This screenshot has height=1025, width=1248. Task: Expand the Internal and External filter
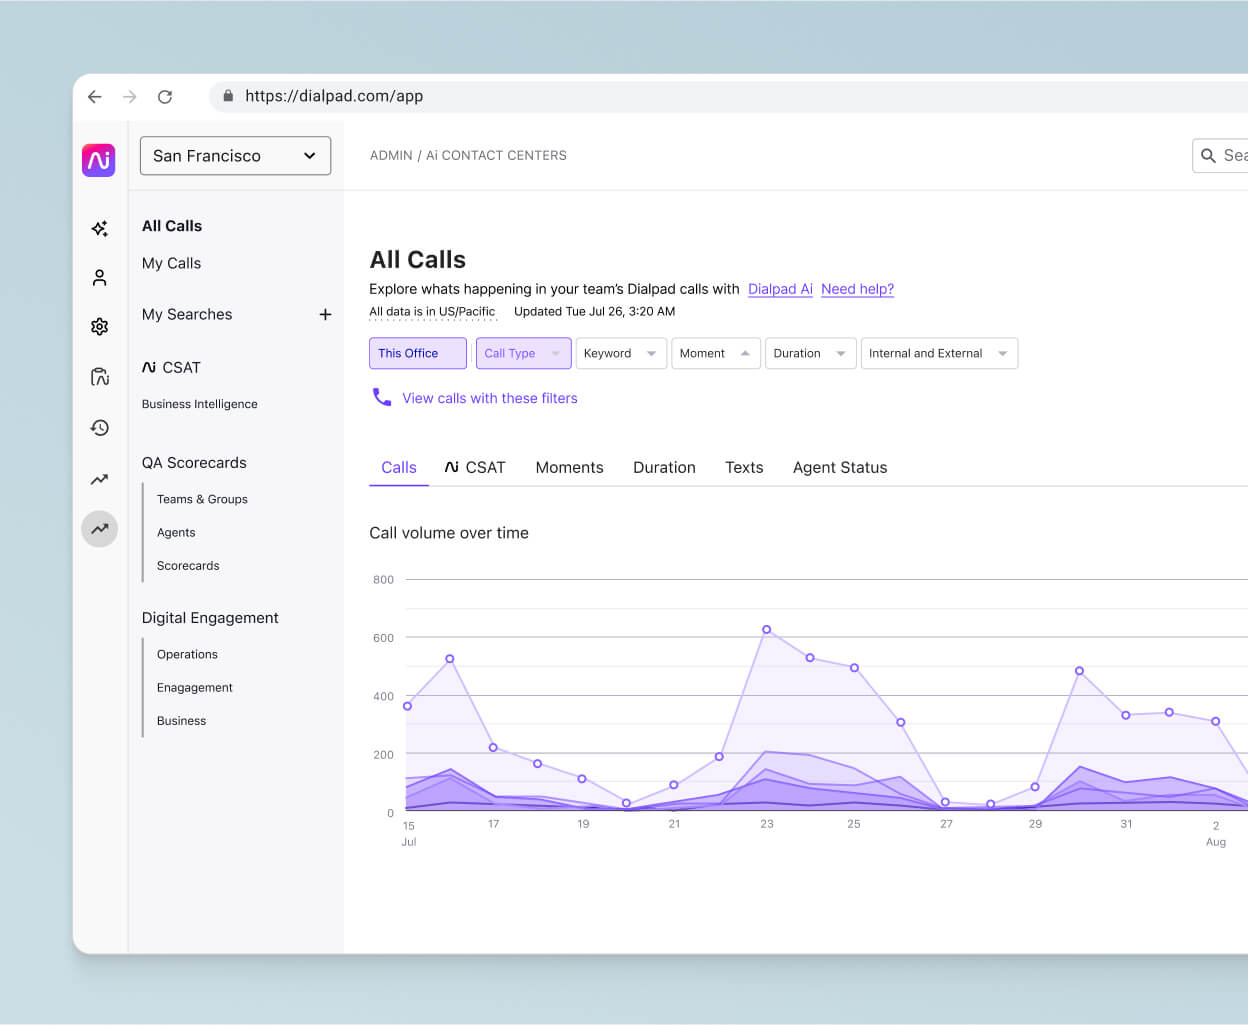coord(939,353)
